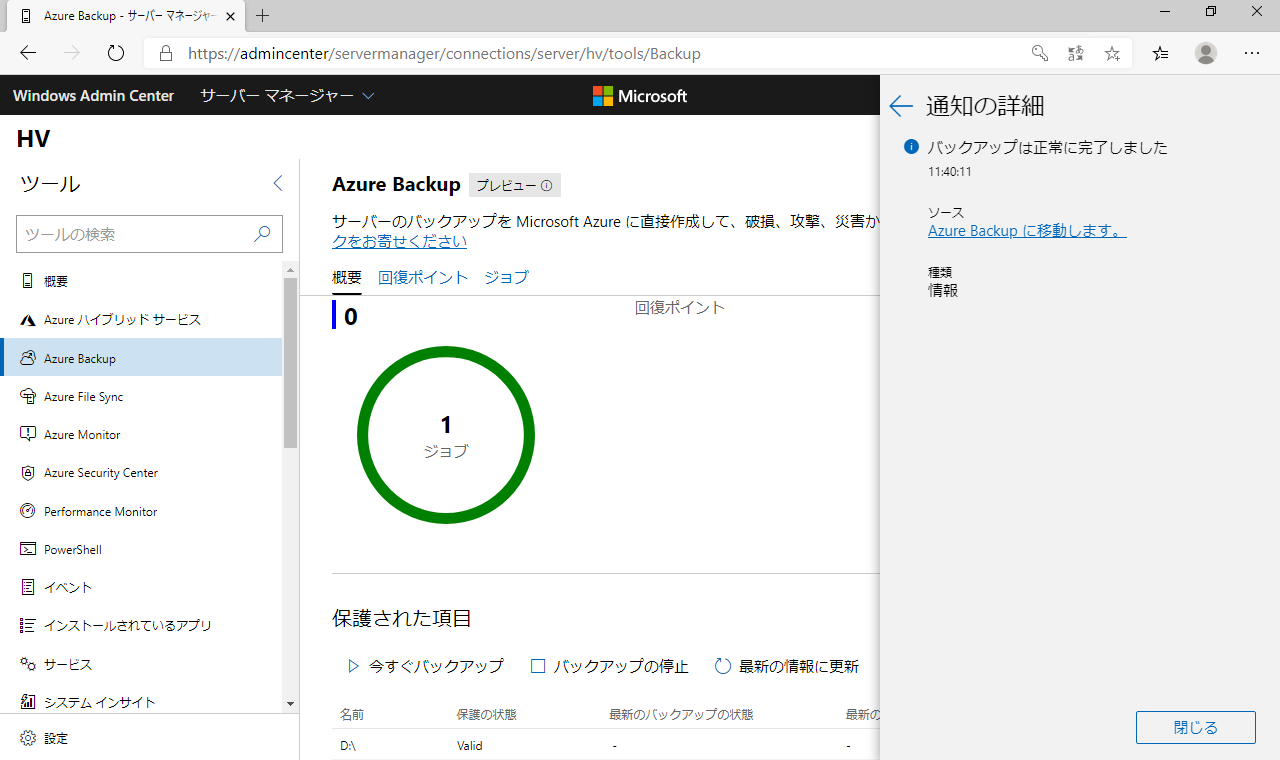The image size is (1280, 760).
Task: Sort by the 名前 column header
Action: pos(352,715)
